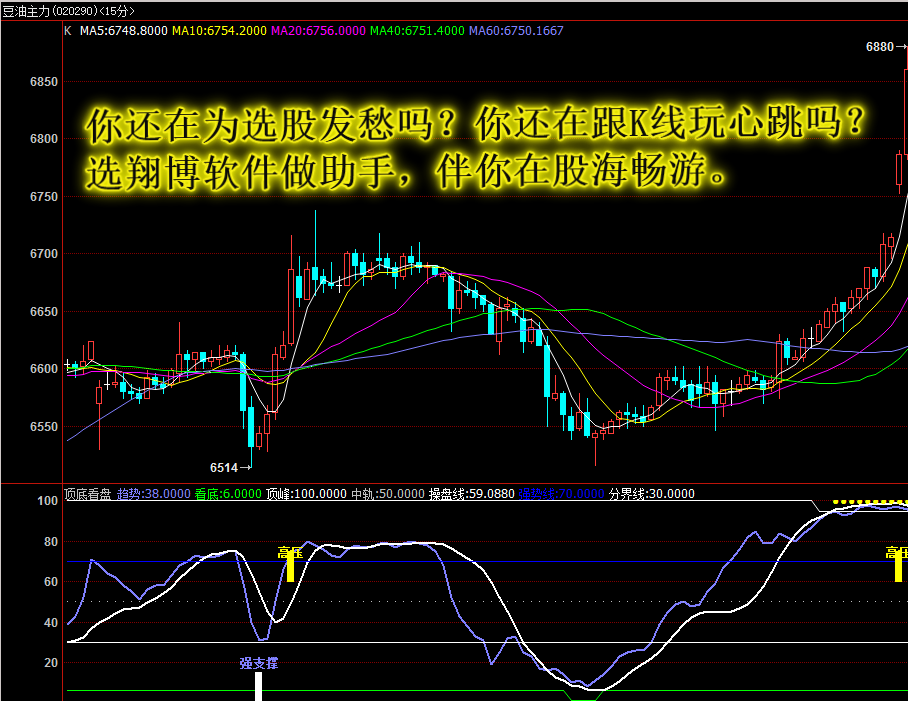Click the 6800 price axis label
Screen dimensions: 908x701
tap(44, 139)
